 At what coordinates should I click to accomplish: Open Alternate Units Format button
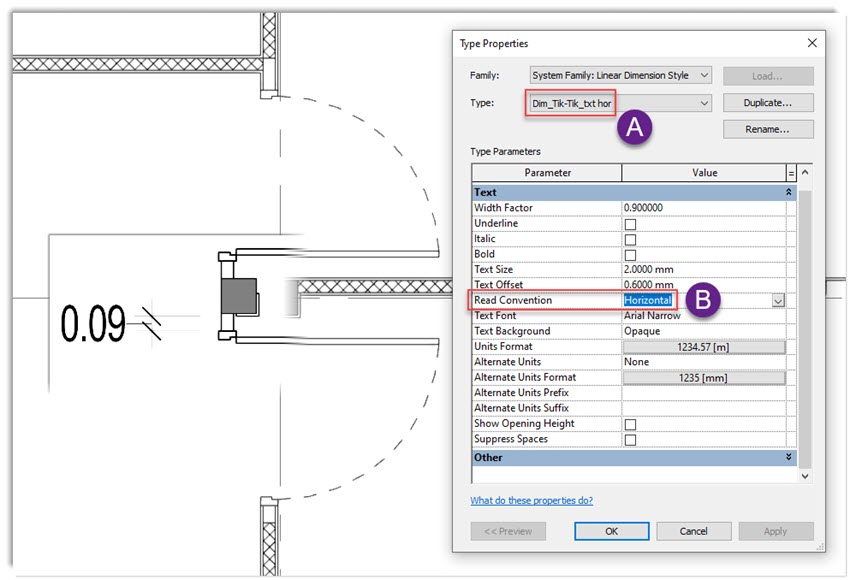[x=703, y=378]
